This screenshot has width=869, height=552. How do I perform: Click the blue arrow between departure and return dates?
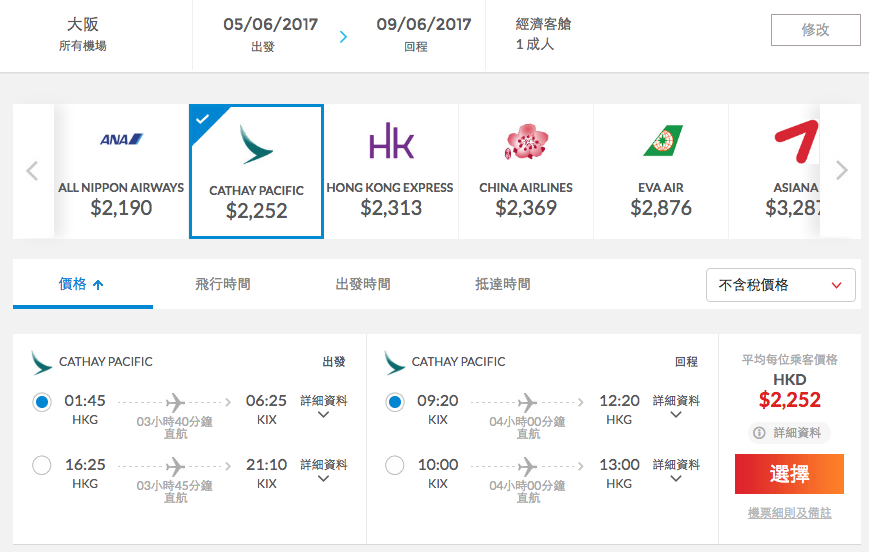(x=344, y=37)
